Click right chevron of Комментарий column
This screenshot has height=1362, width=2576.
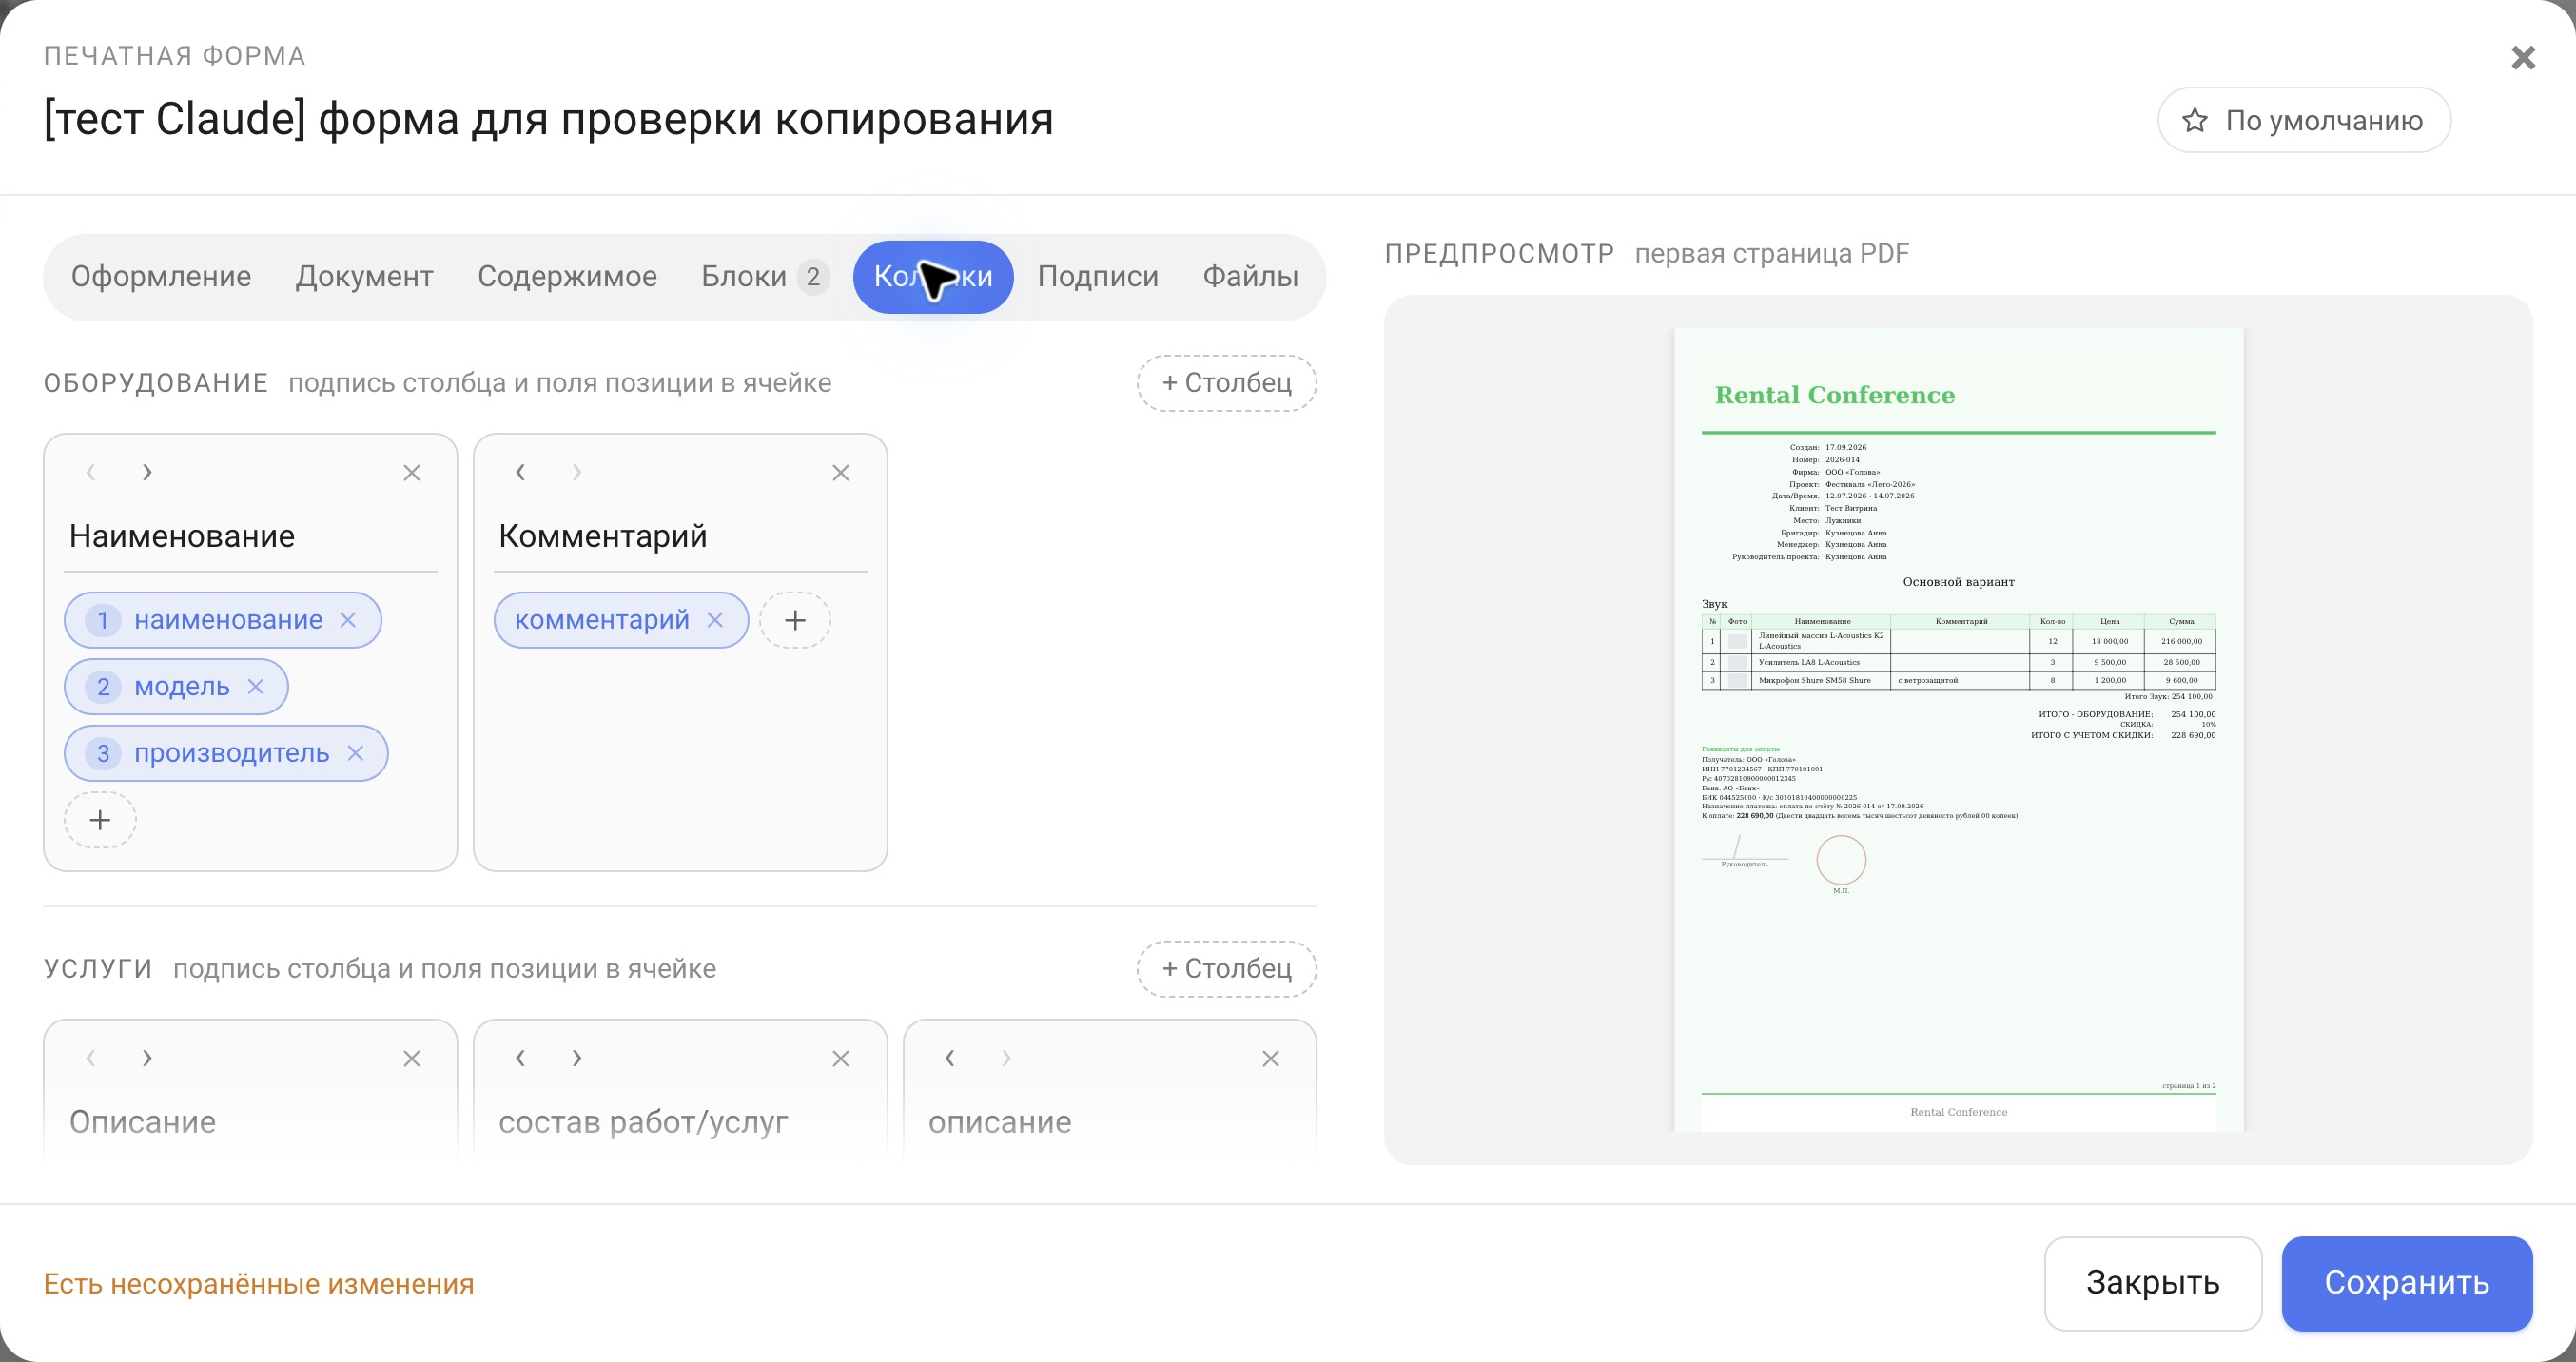click(x=576, y=472)
